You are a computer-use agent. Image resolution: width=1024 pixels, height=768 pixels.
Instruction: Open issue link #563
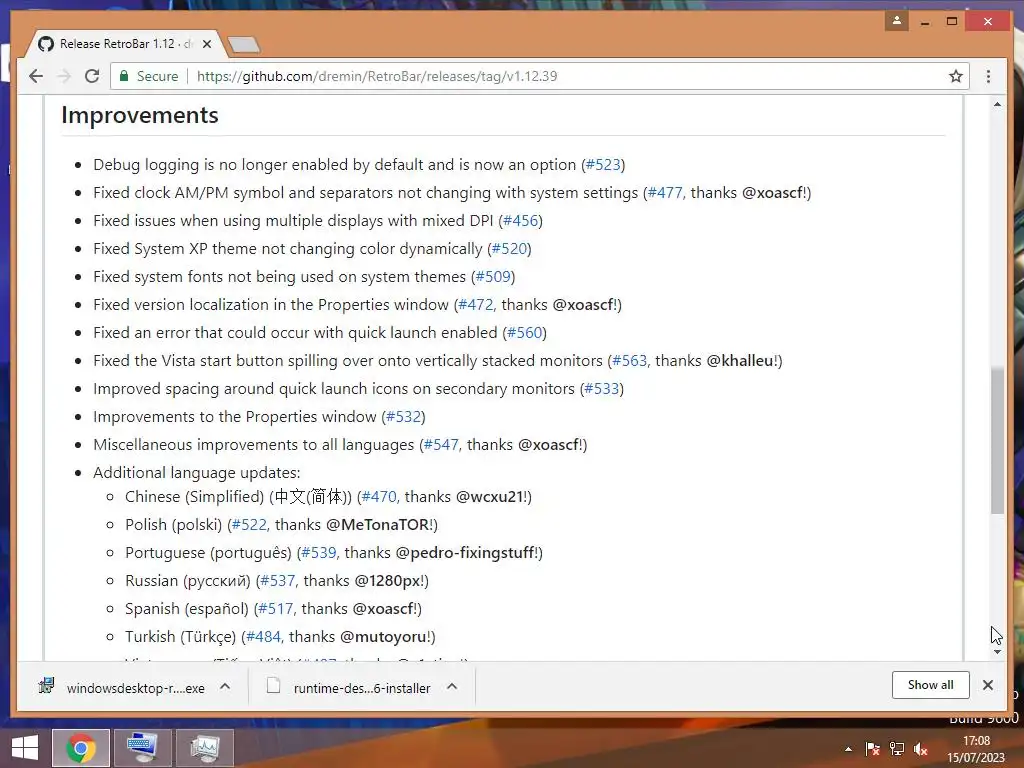(x=630, y=361)
